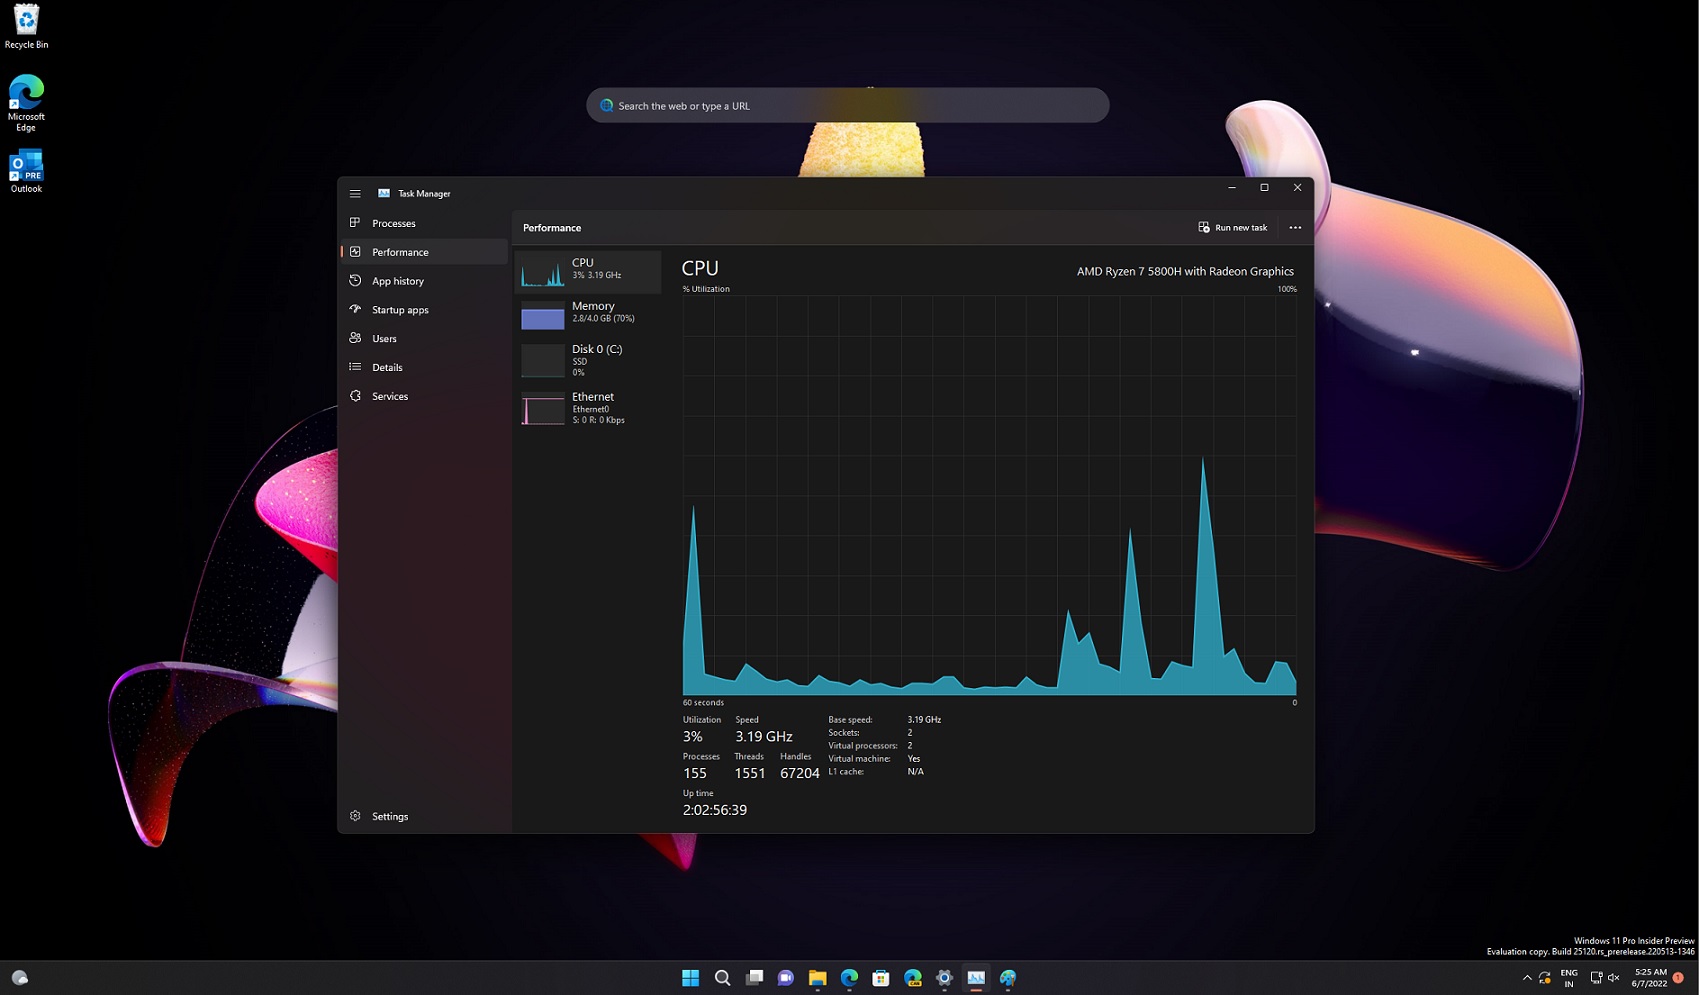This screenshot has width=1699, height=995.
Task: Open the Details view icon
Action: point(356,367)
